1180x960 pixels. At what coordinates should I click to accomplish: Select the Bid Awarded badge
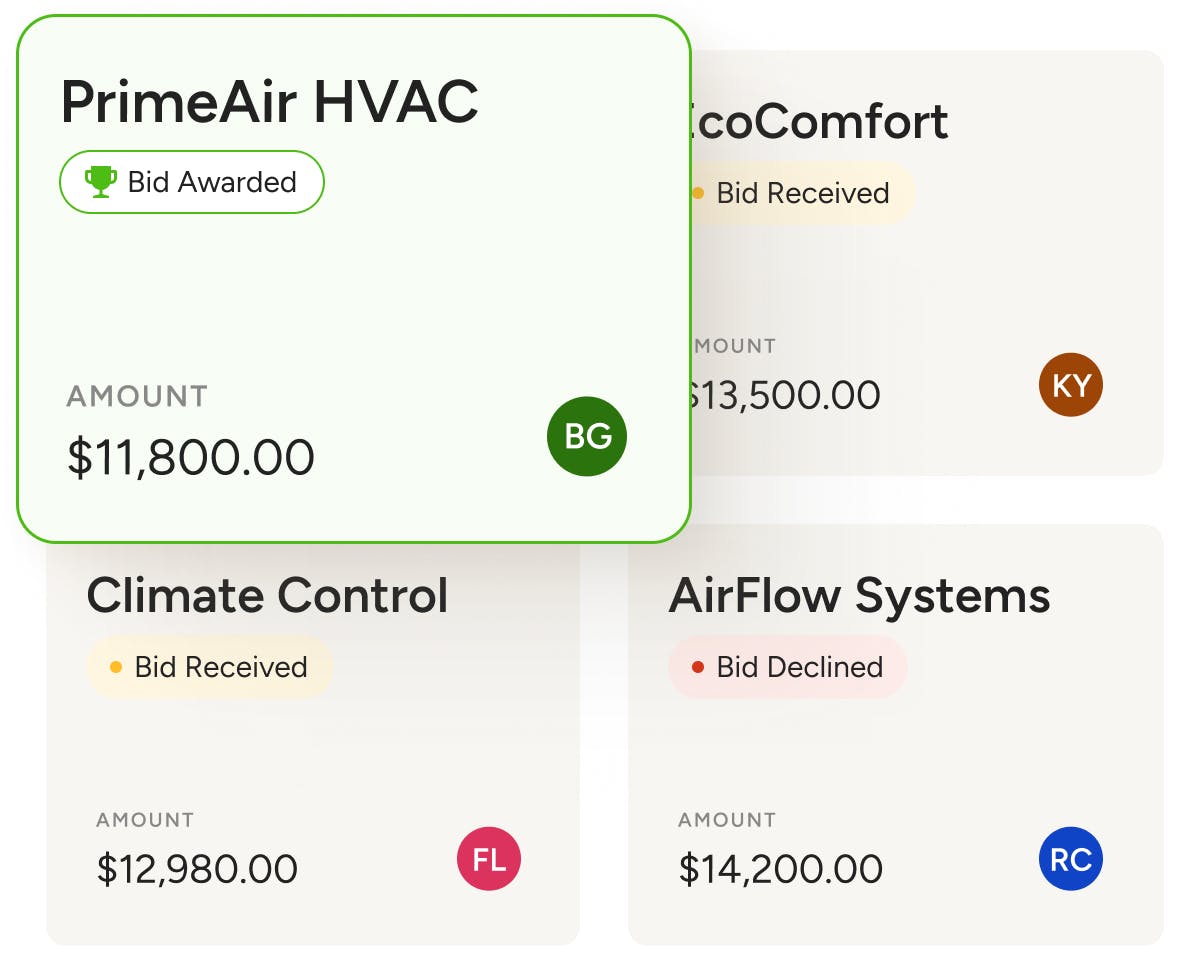(x=192, y=182)
